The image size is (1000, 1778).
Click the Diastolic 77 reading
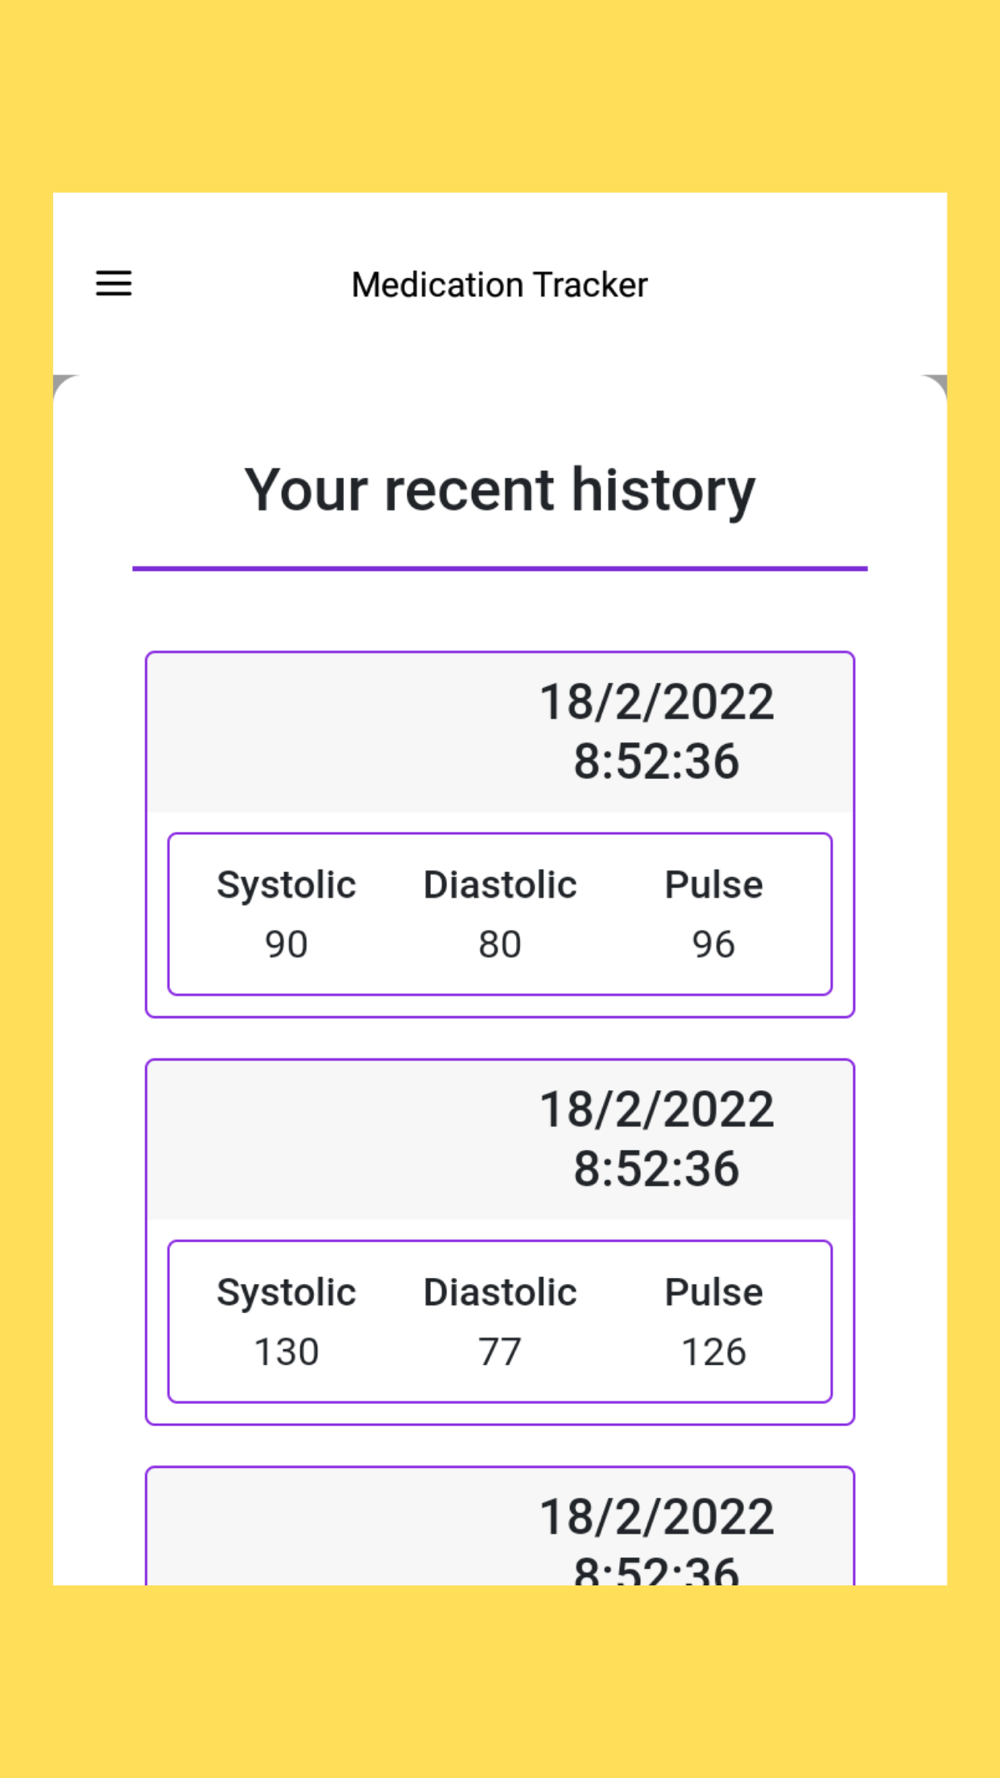point(500,1352)
